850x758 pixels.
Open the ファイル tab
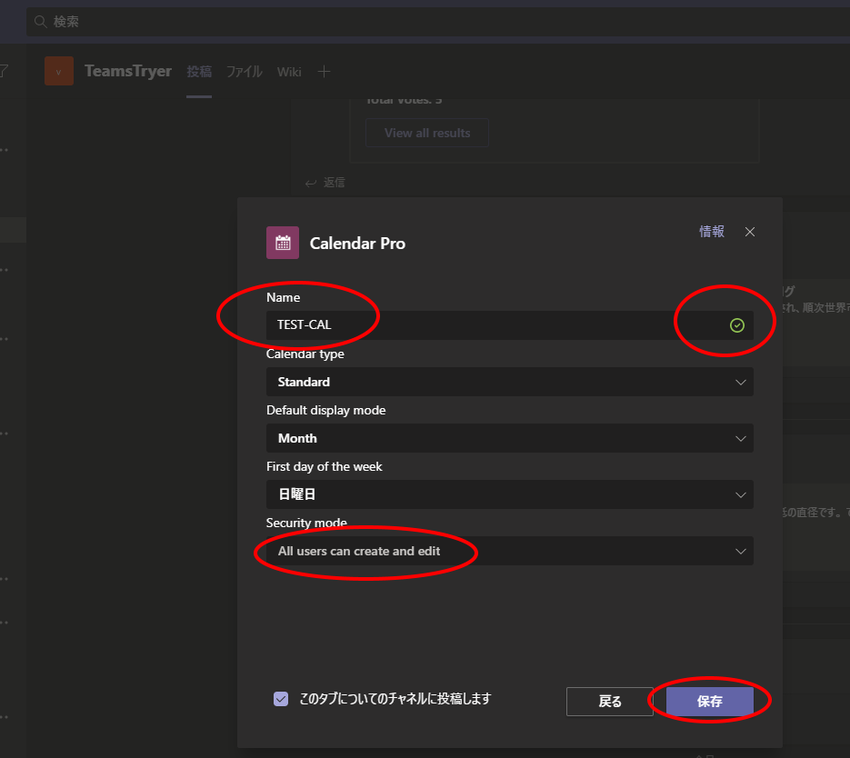[244, 72]
